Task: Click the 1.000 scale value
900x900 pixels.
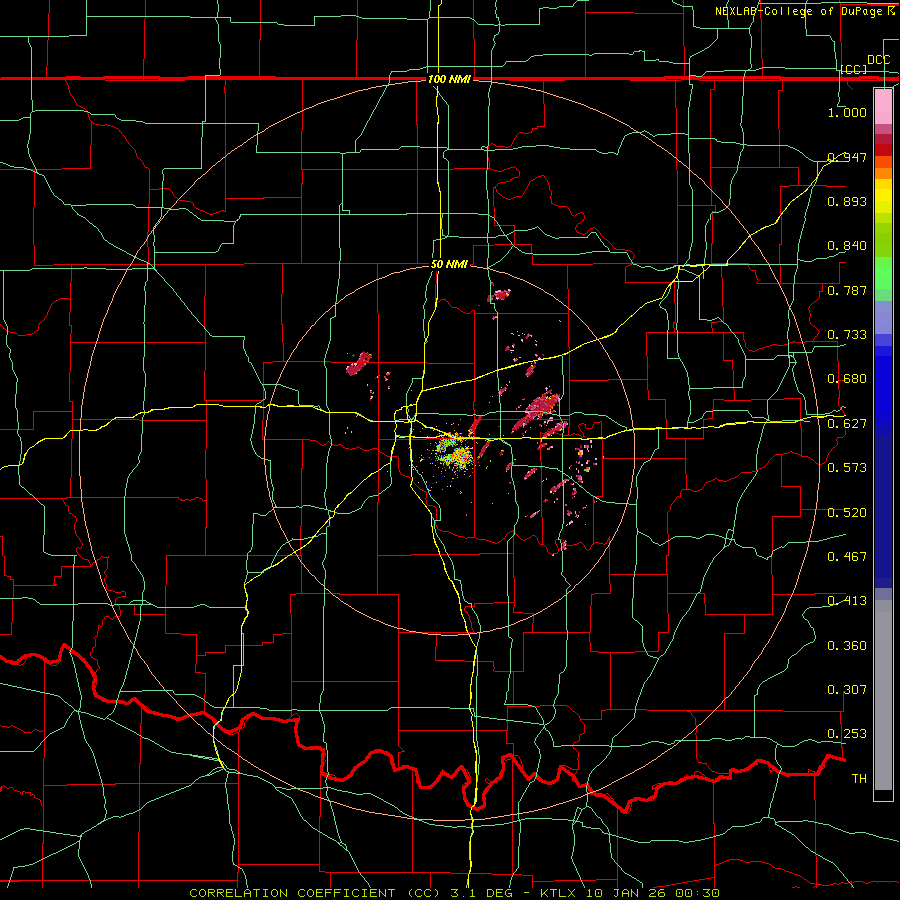Action: (x=847, y=112)
